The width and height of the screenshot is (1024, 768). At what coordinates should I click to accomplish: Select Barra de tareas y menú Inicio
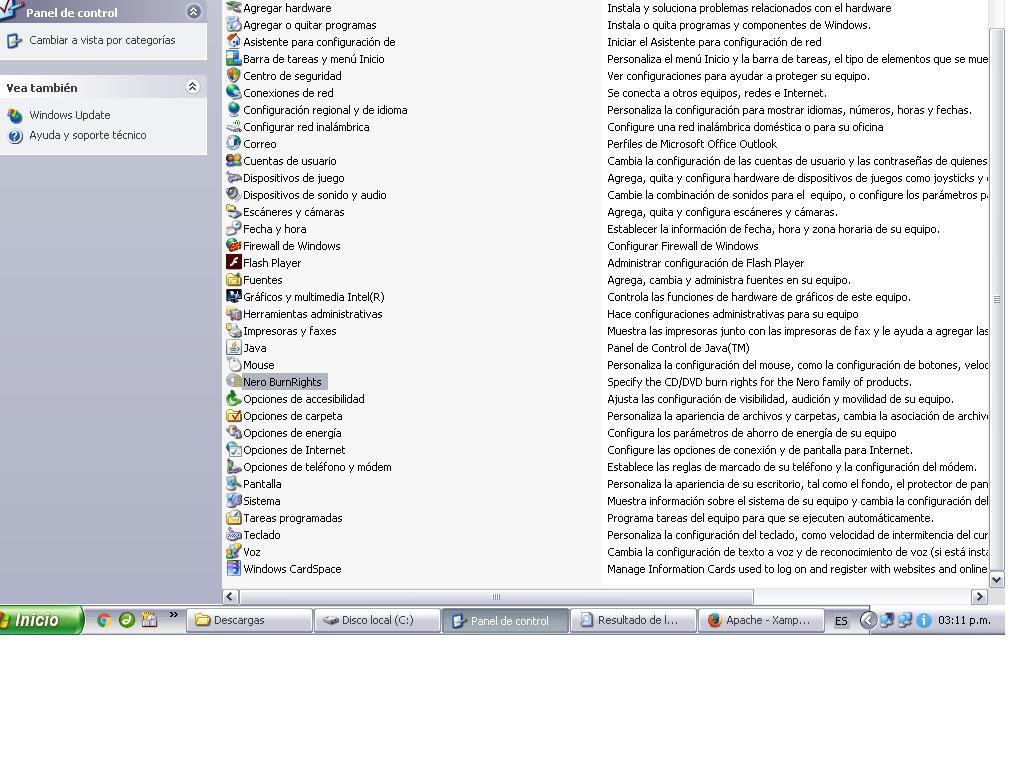click(x=313, y=59)
